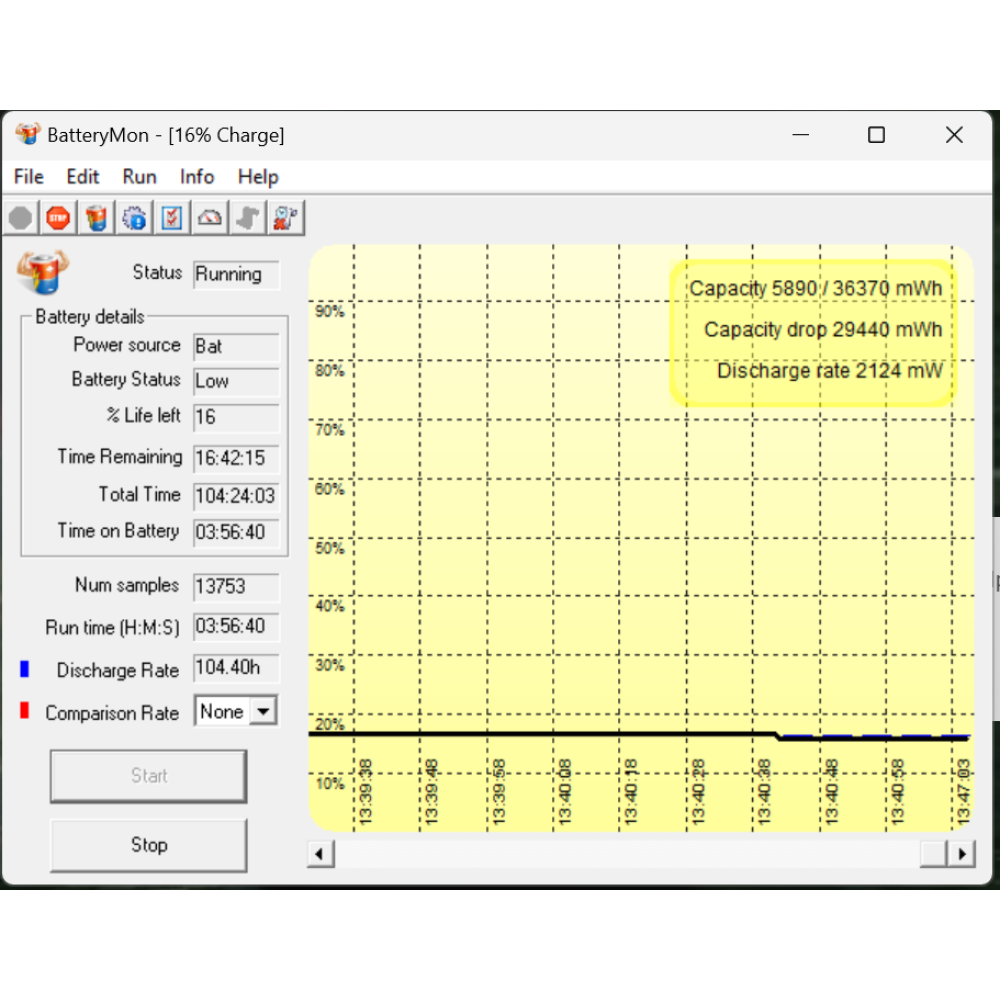Click the grayed-out octagon start icon
The width and height of the screenshot is (1000, 1000).
[21, 218]
